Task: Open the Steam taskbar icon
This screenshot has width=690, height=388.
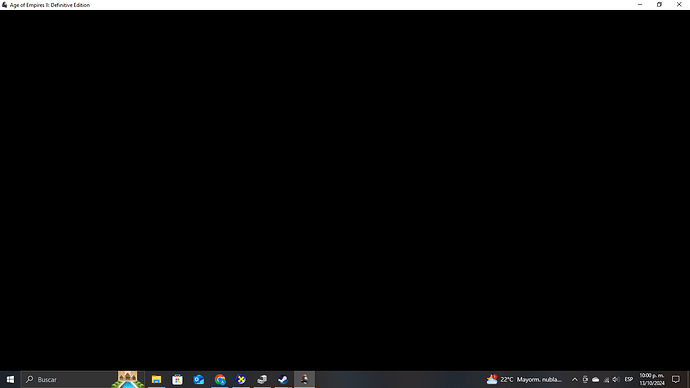Action: click(x=283, y=379)
